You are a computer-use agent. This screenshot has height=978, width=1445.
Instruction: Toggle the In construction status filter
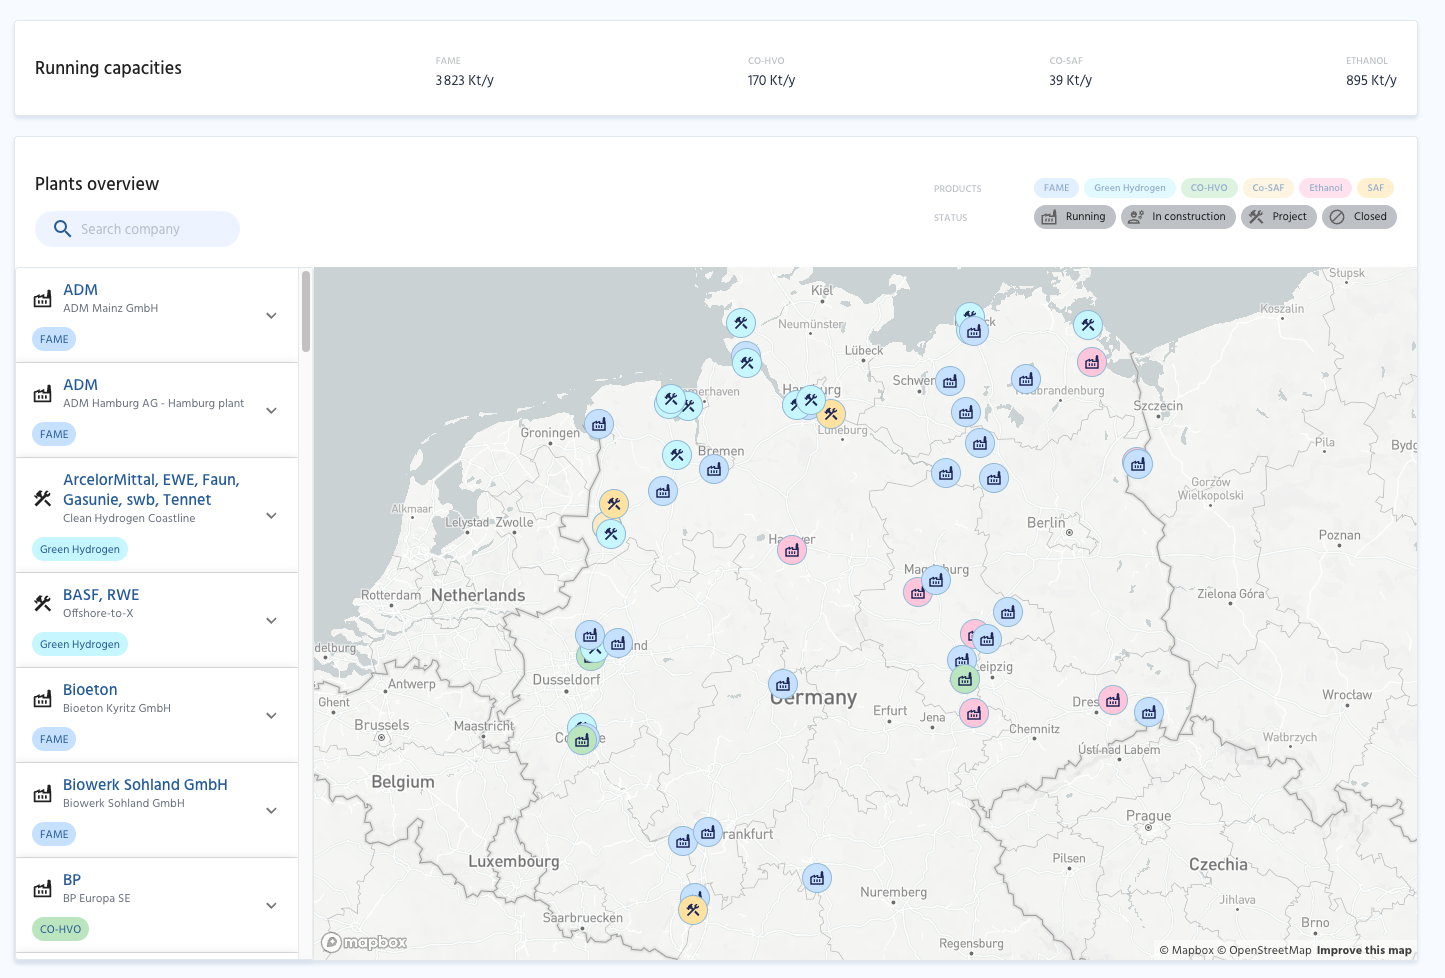(1178, 217)
